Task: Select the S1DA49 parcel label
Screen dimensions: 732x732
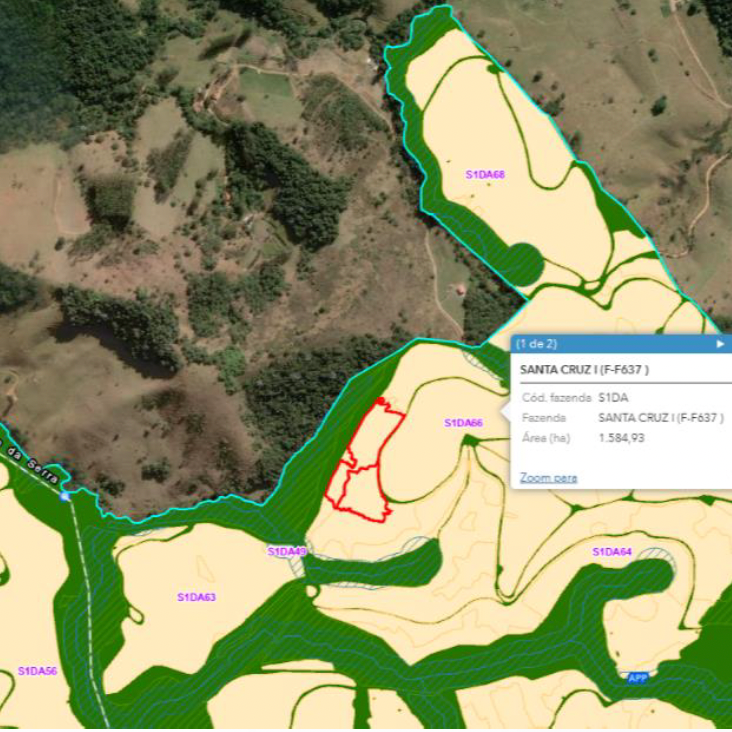Action: tap(286, 552)
